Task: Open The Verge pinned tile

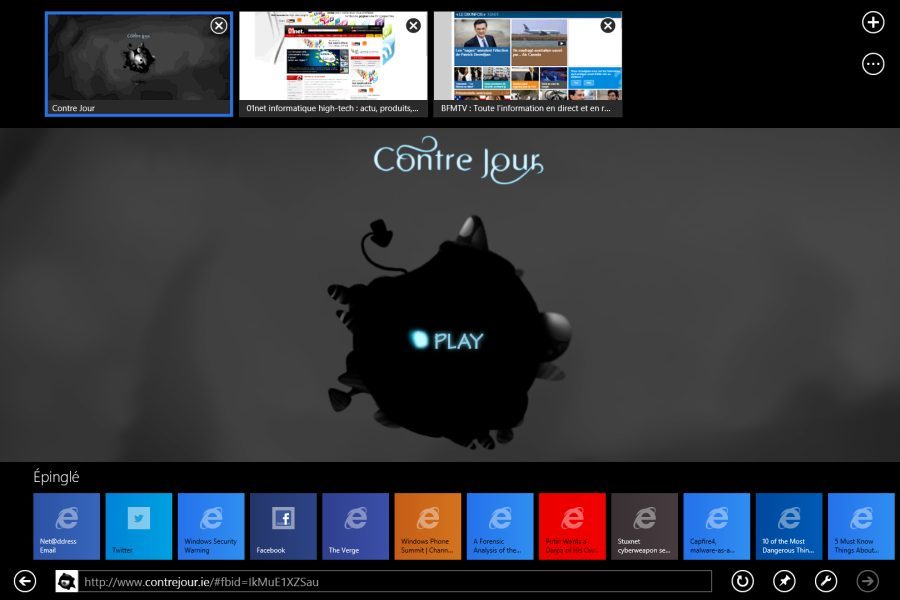Action: (x=356, y=526)
